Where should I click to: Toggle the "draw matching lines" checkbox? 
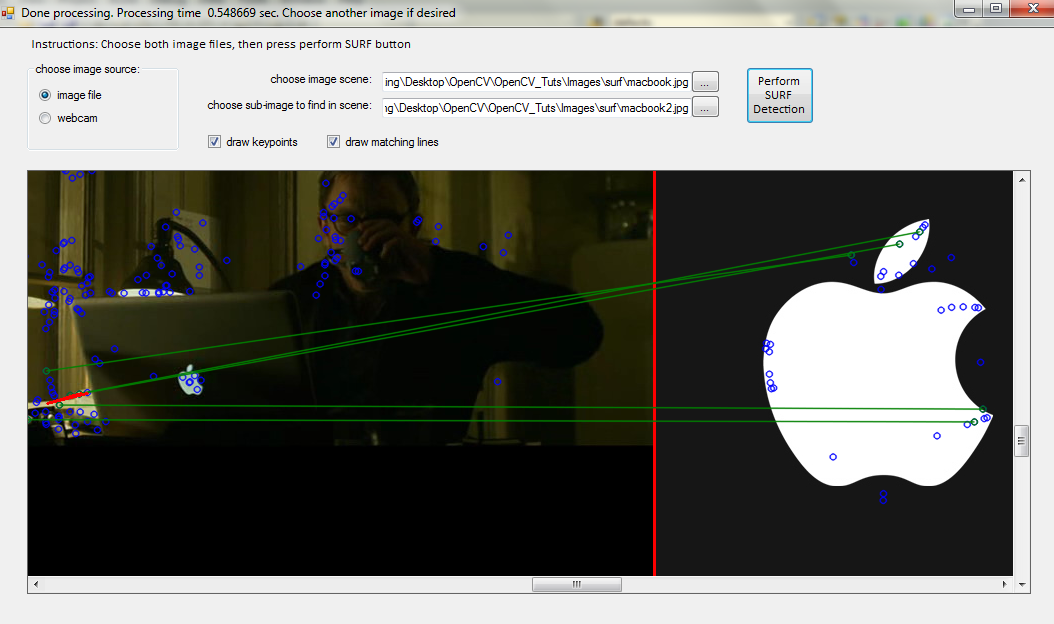point(334,142)
